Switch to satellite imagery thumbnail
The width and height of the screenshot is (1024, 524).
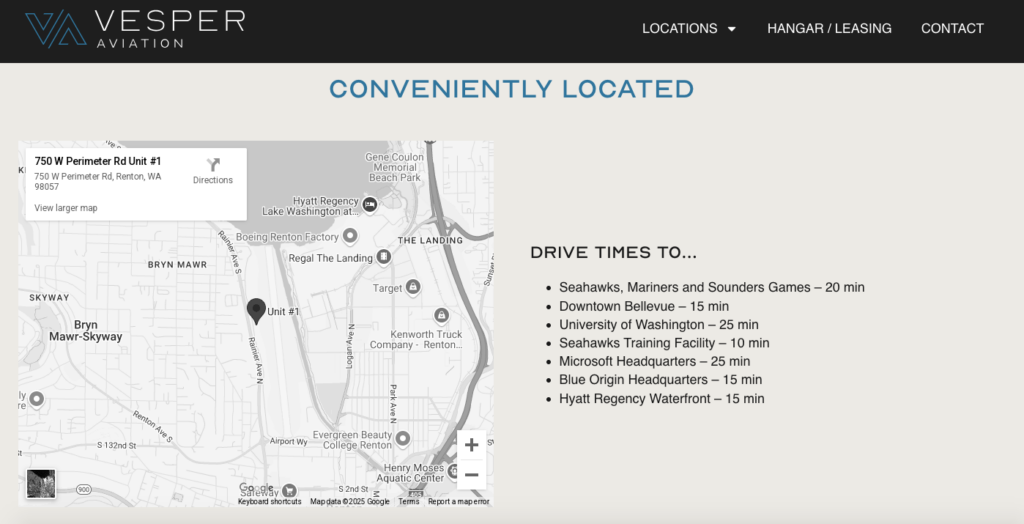tap(41, 484)
